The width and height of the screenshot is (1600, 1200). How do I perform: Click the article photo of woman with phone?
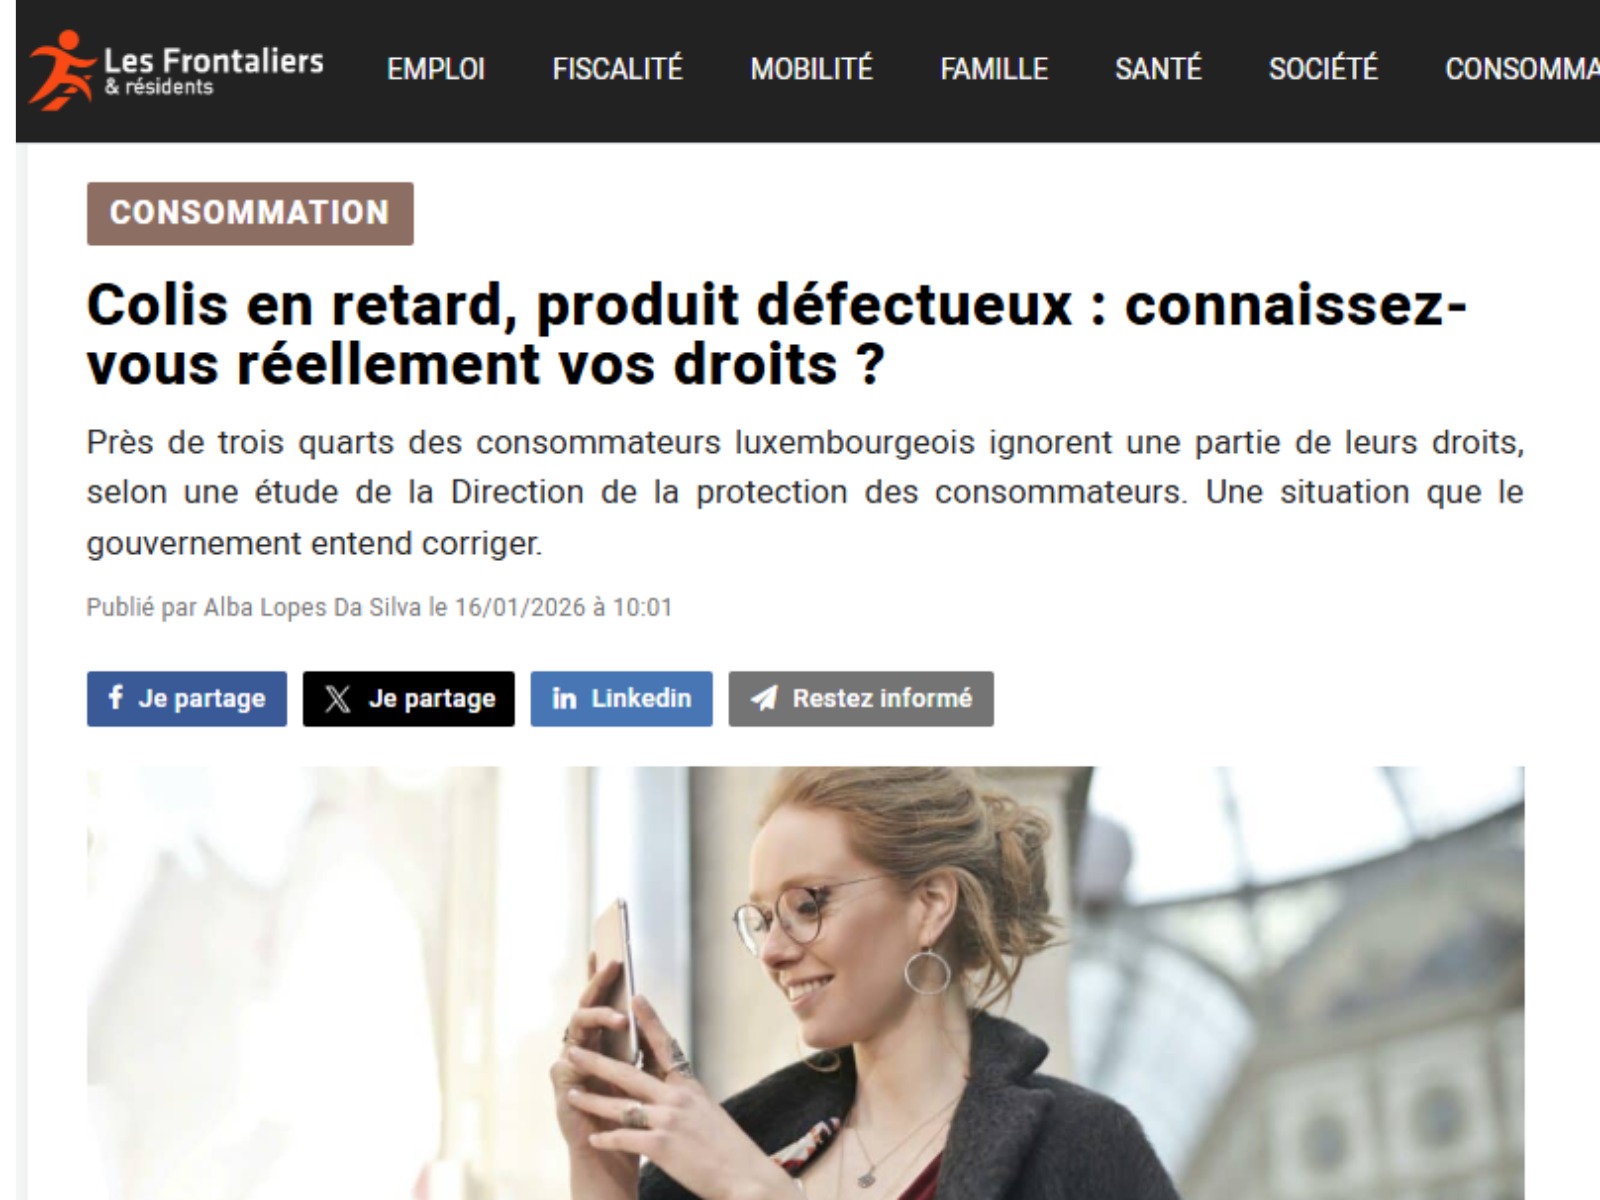(x=806, y=983)
